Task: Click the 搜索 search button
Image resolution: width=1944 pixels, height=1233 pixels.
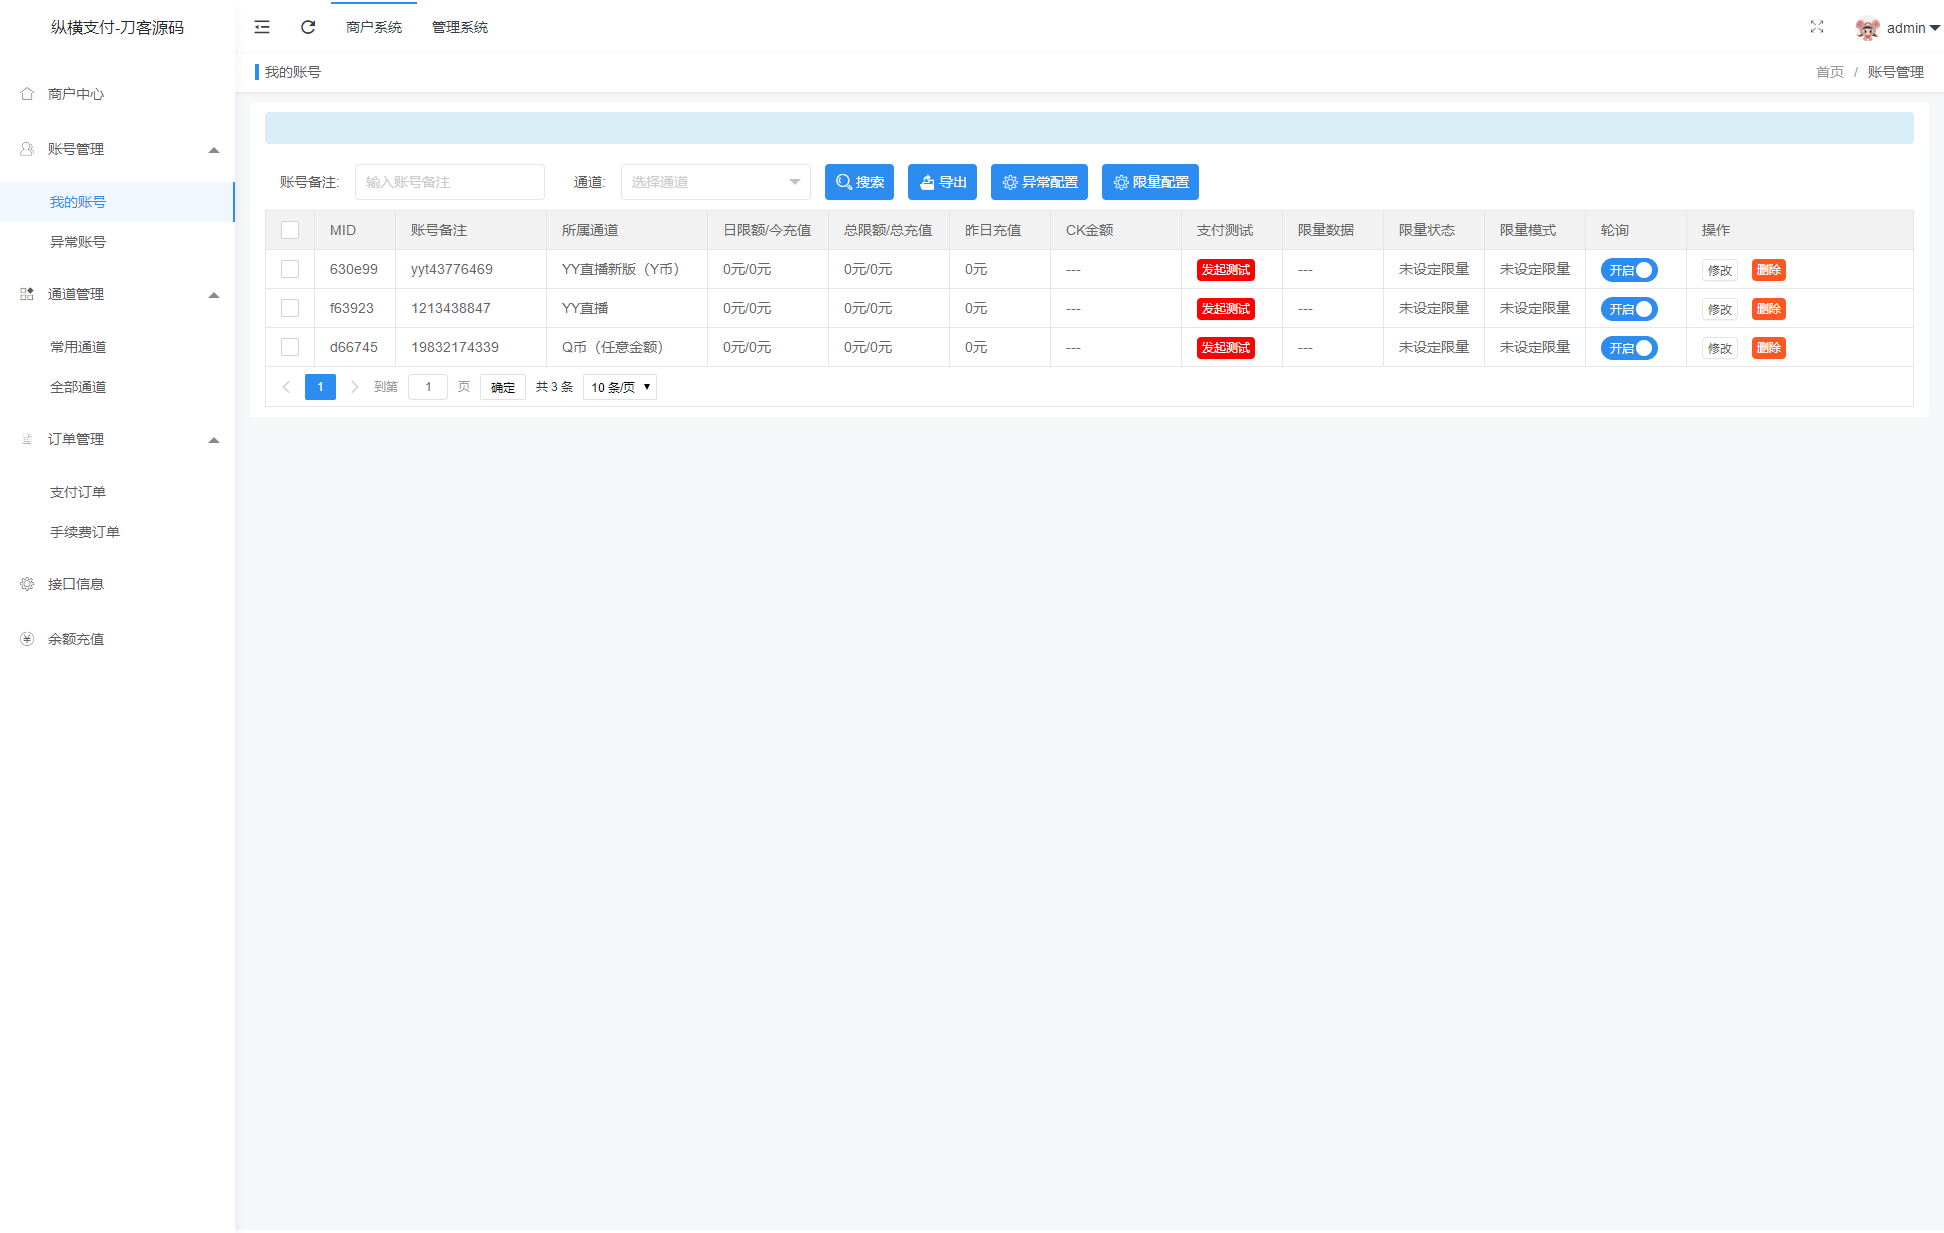Action: click(859, 182)
